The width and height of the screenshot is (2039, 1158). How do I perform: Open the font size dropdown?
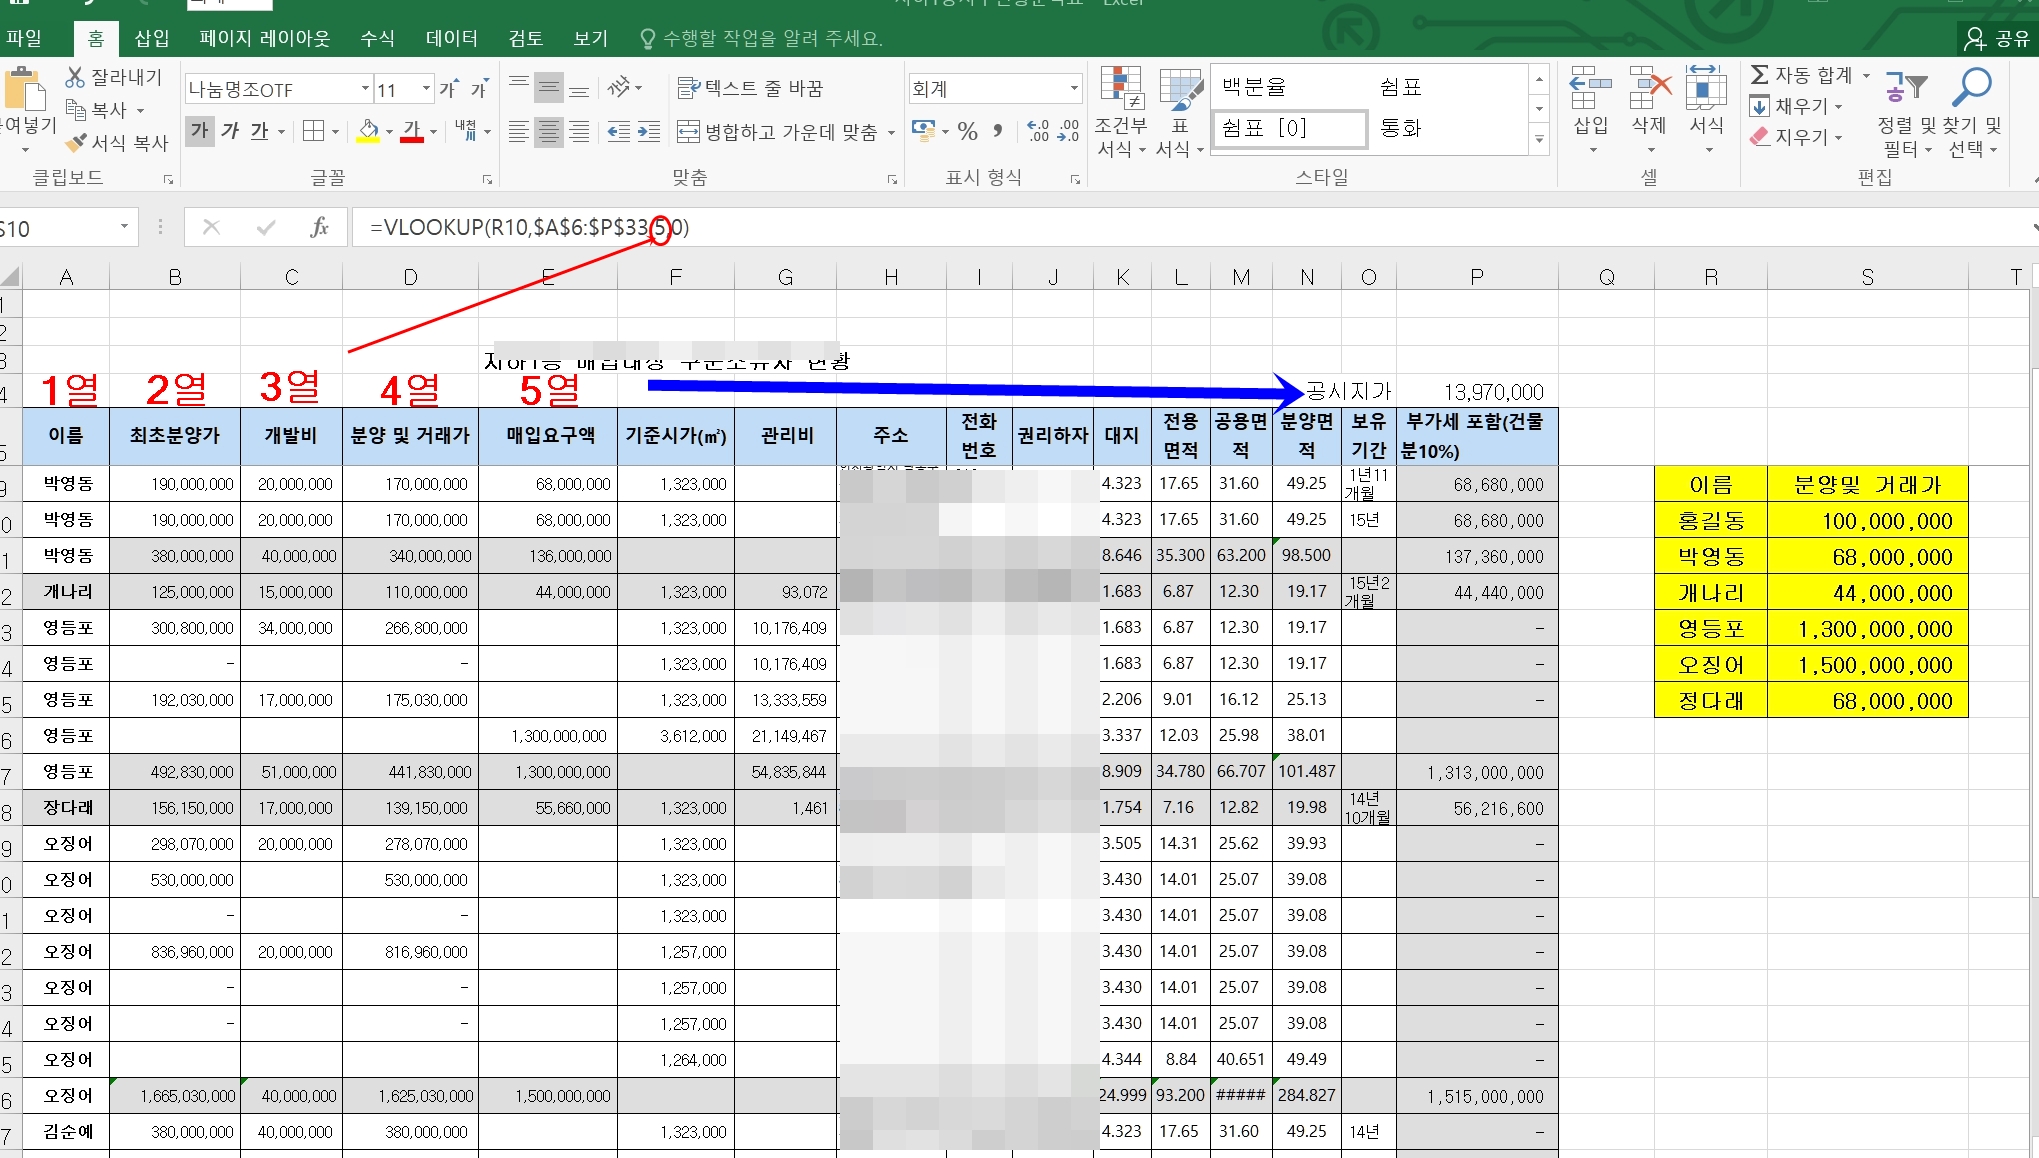click(426, 89)
